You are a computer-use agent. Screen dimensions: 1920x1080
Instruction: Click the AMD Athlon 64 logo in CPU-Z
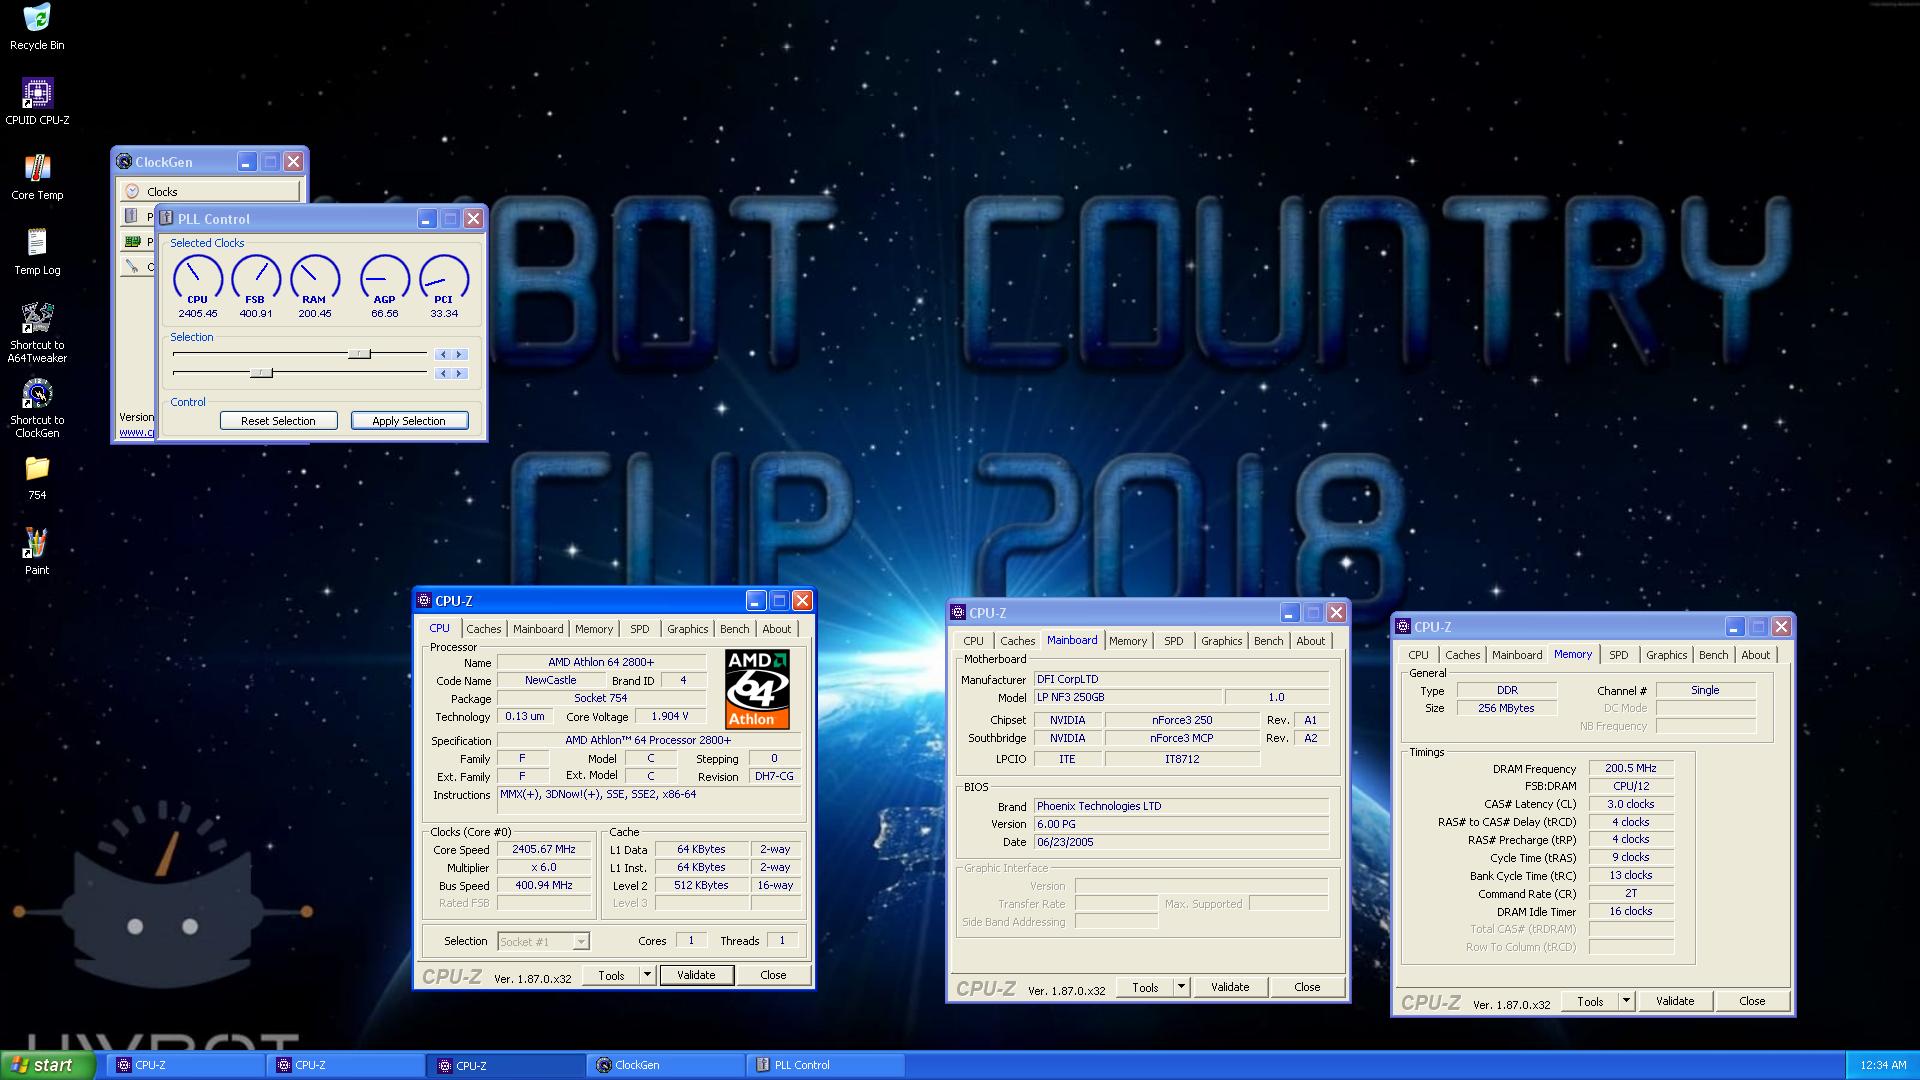757,688
